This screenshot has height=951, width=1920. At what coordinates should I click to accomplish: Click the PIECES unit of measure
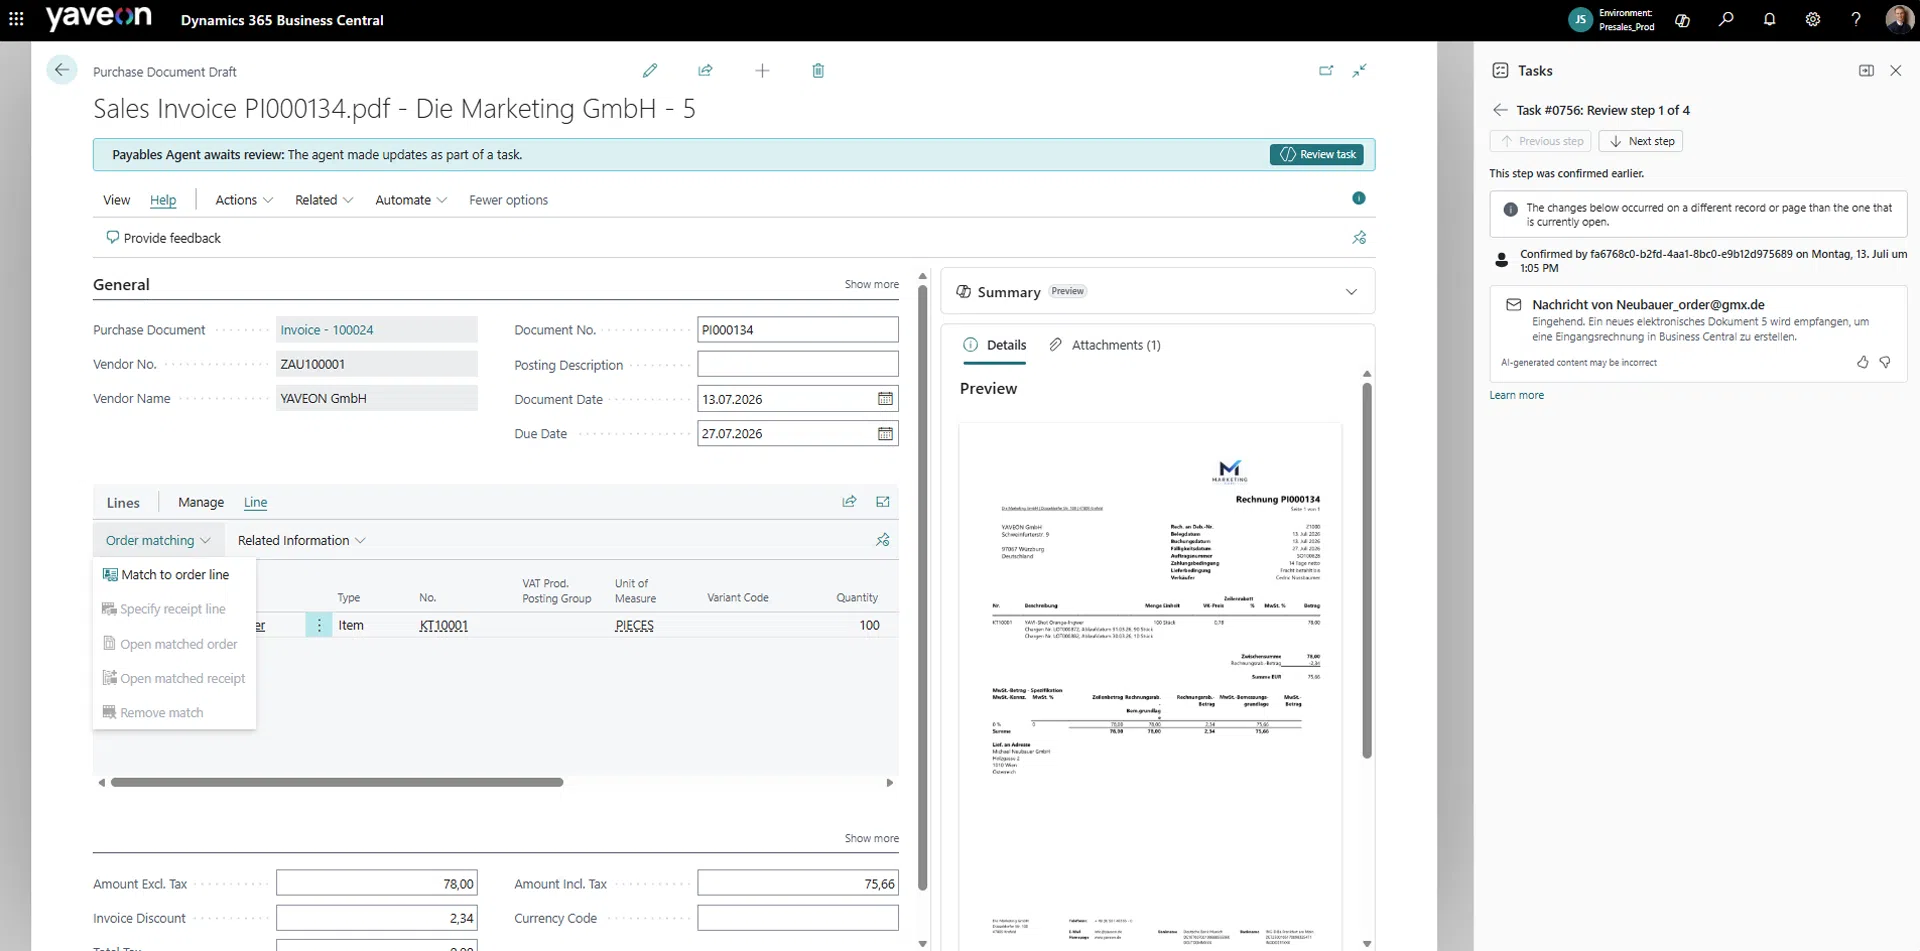(x=634, y=625)
